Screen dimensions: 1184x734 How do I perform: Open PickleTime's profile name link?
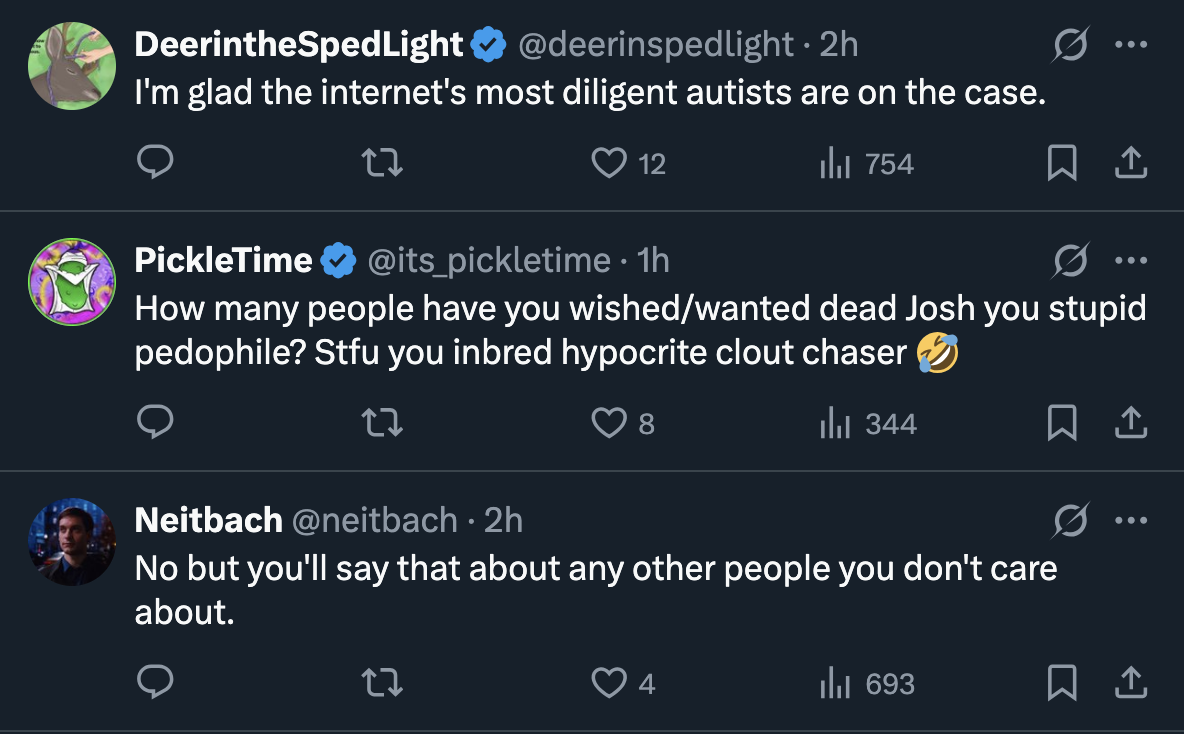(224, 260)
